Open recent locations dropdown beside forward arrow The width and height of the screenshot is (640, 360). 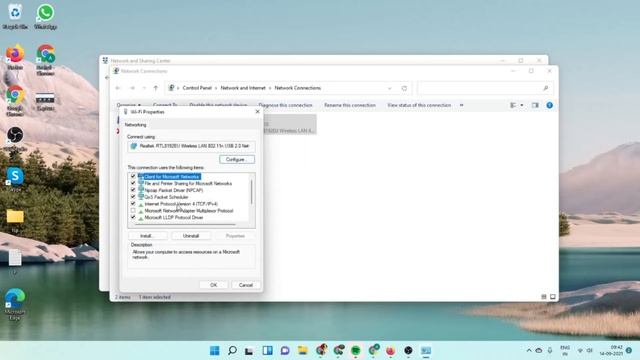coord(144,88)
